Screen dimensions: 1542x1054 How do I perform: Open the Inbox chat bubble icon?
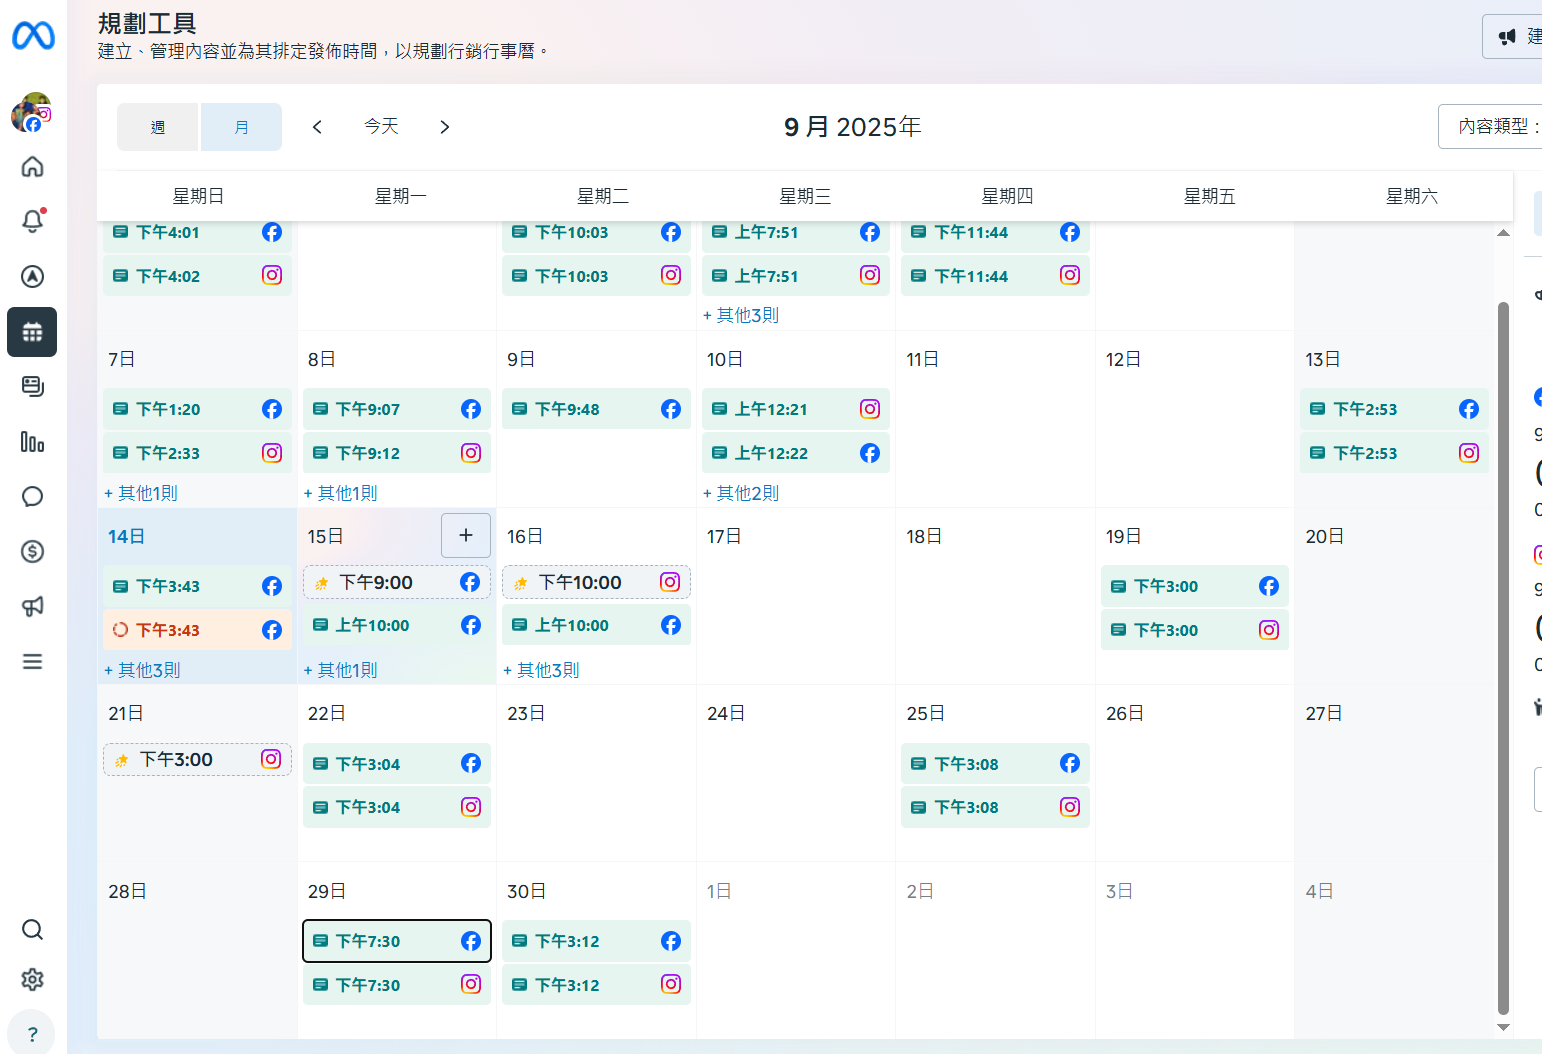point(32,497)
